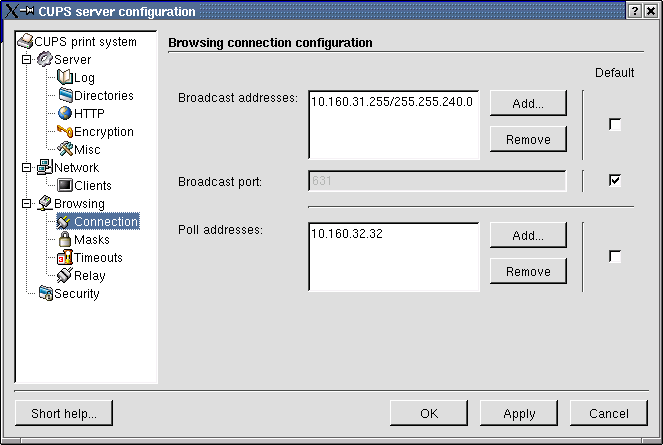Click the Log book icon in tree
The image size is (663, 445).
tap(65, 78)
